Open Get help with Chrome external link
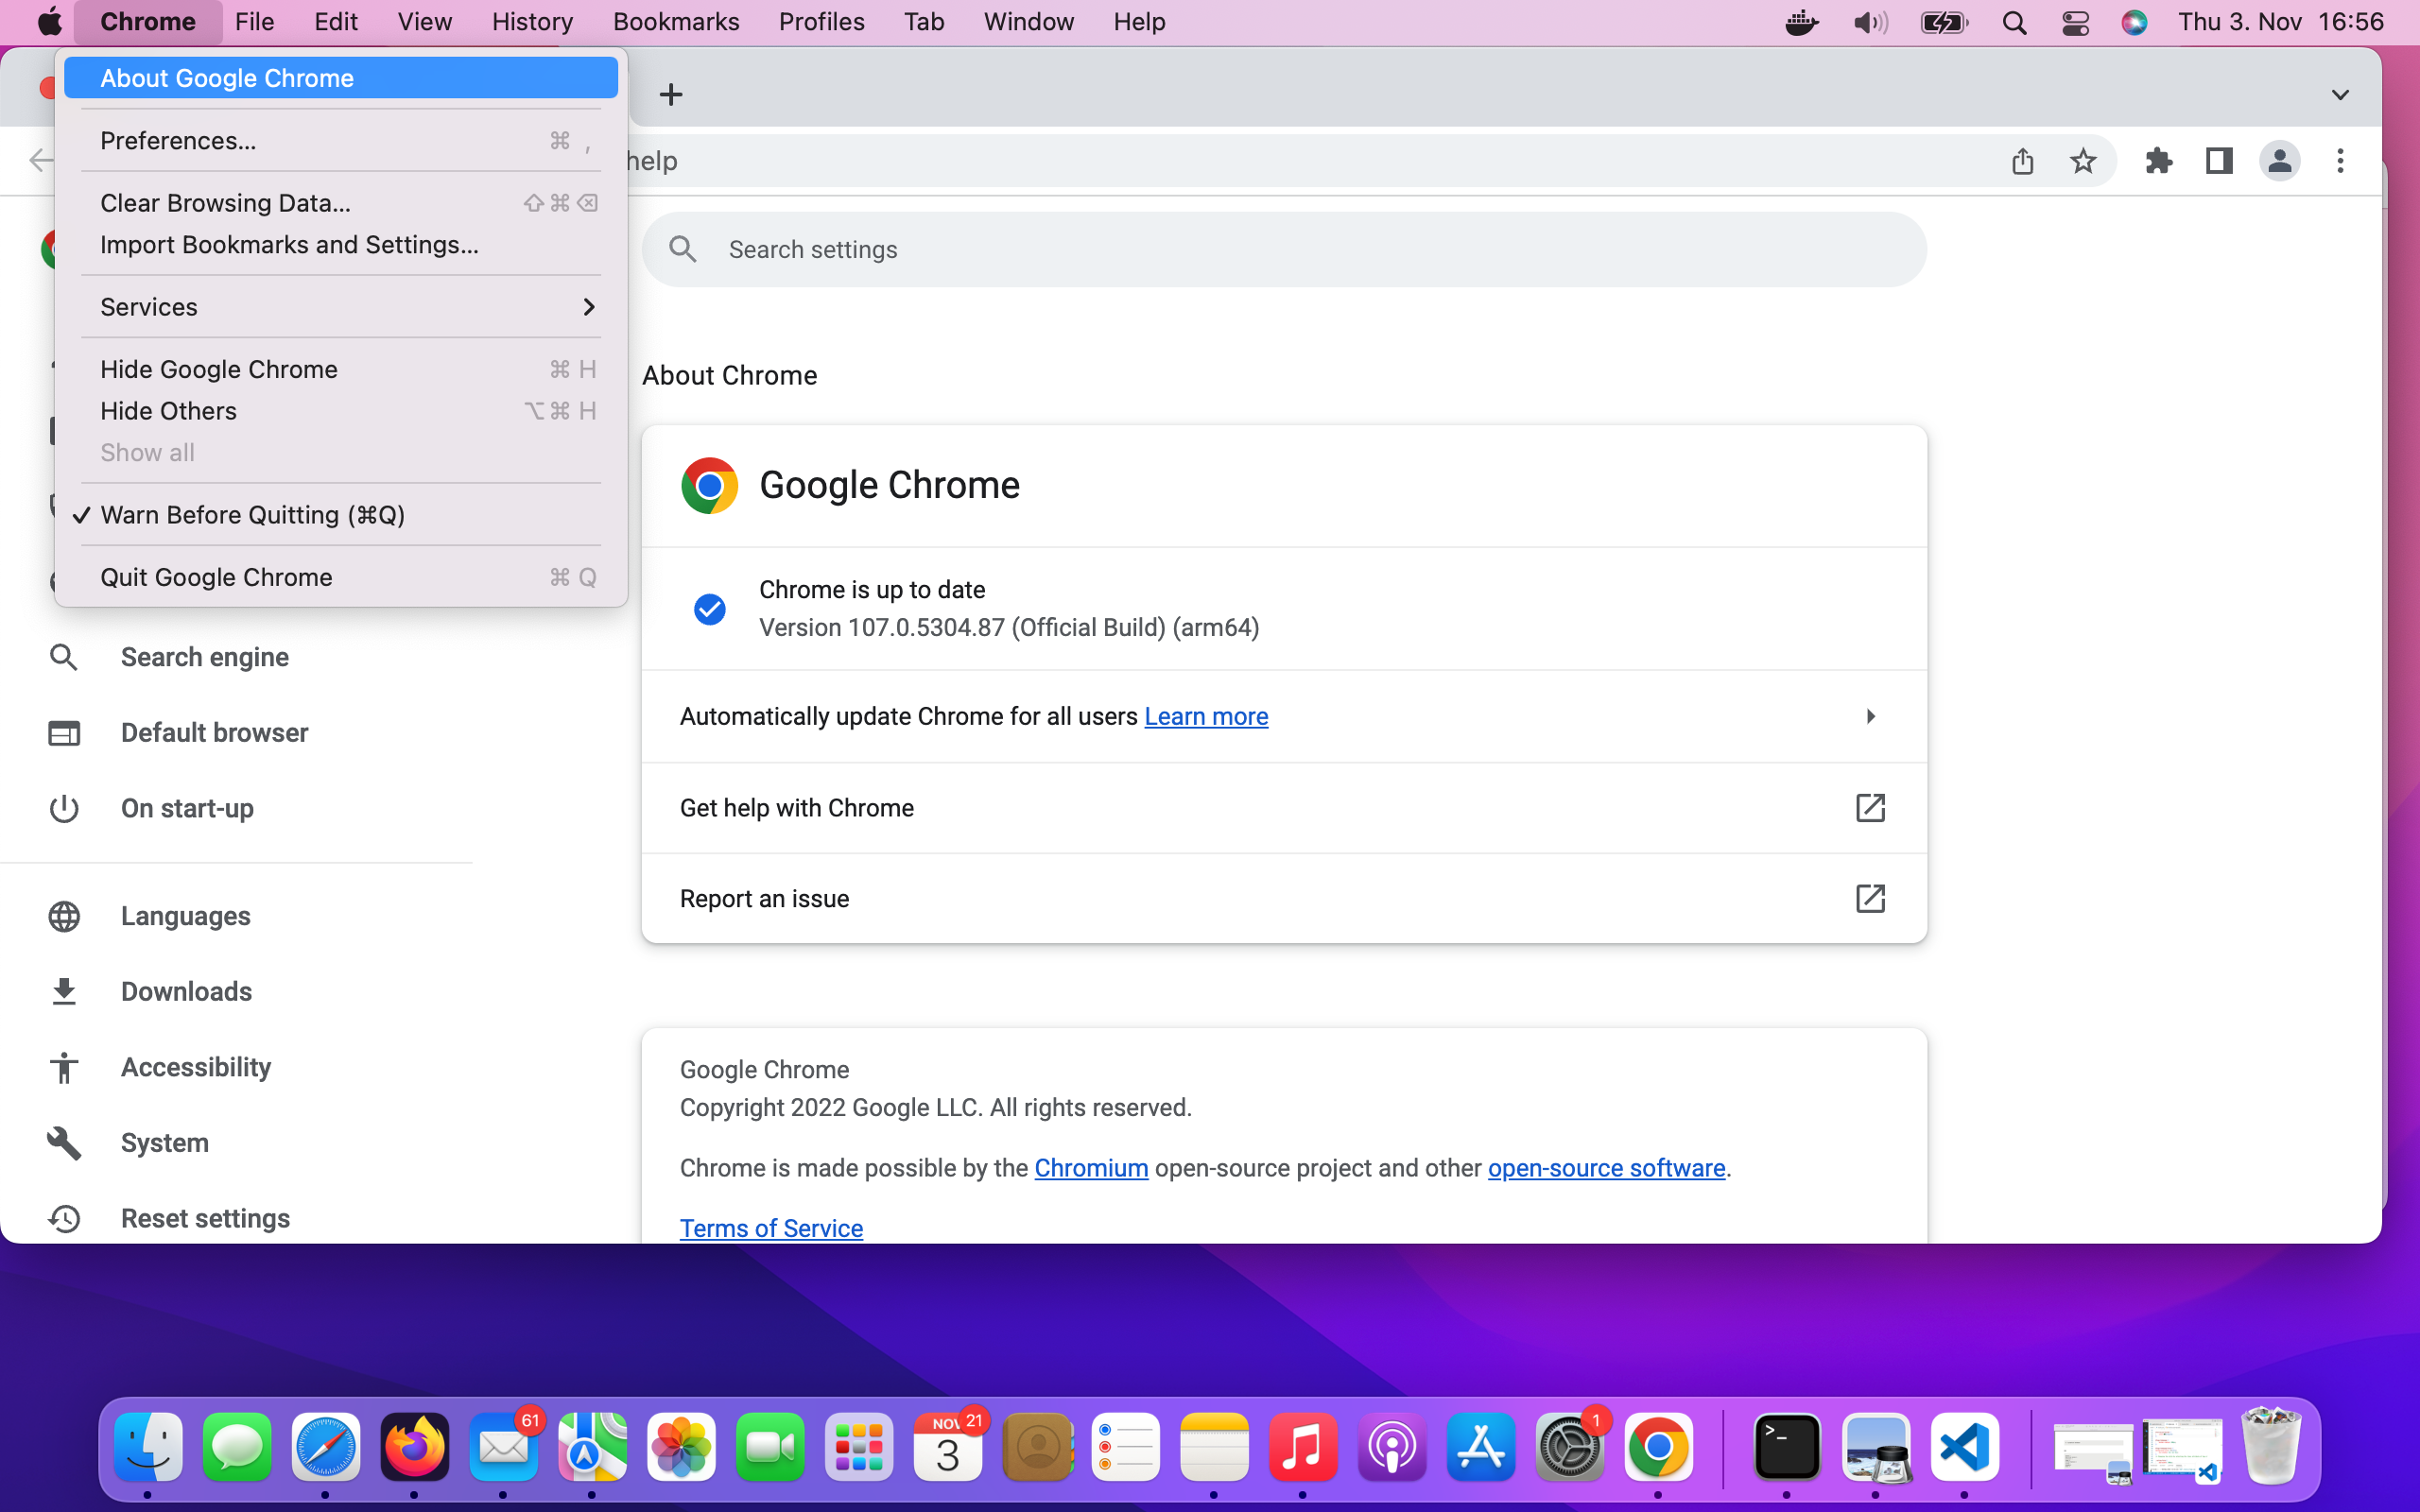 (1869, 808)
